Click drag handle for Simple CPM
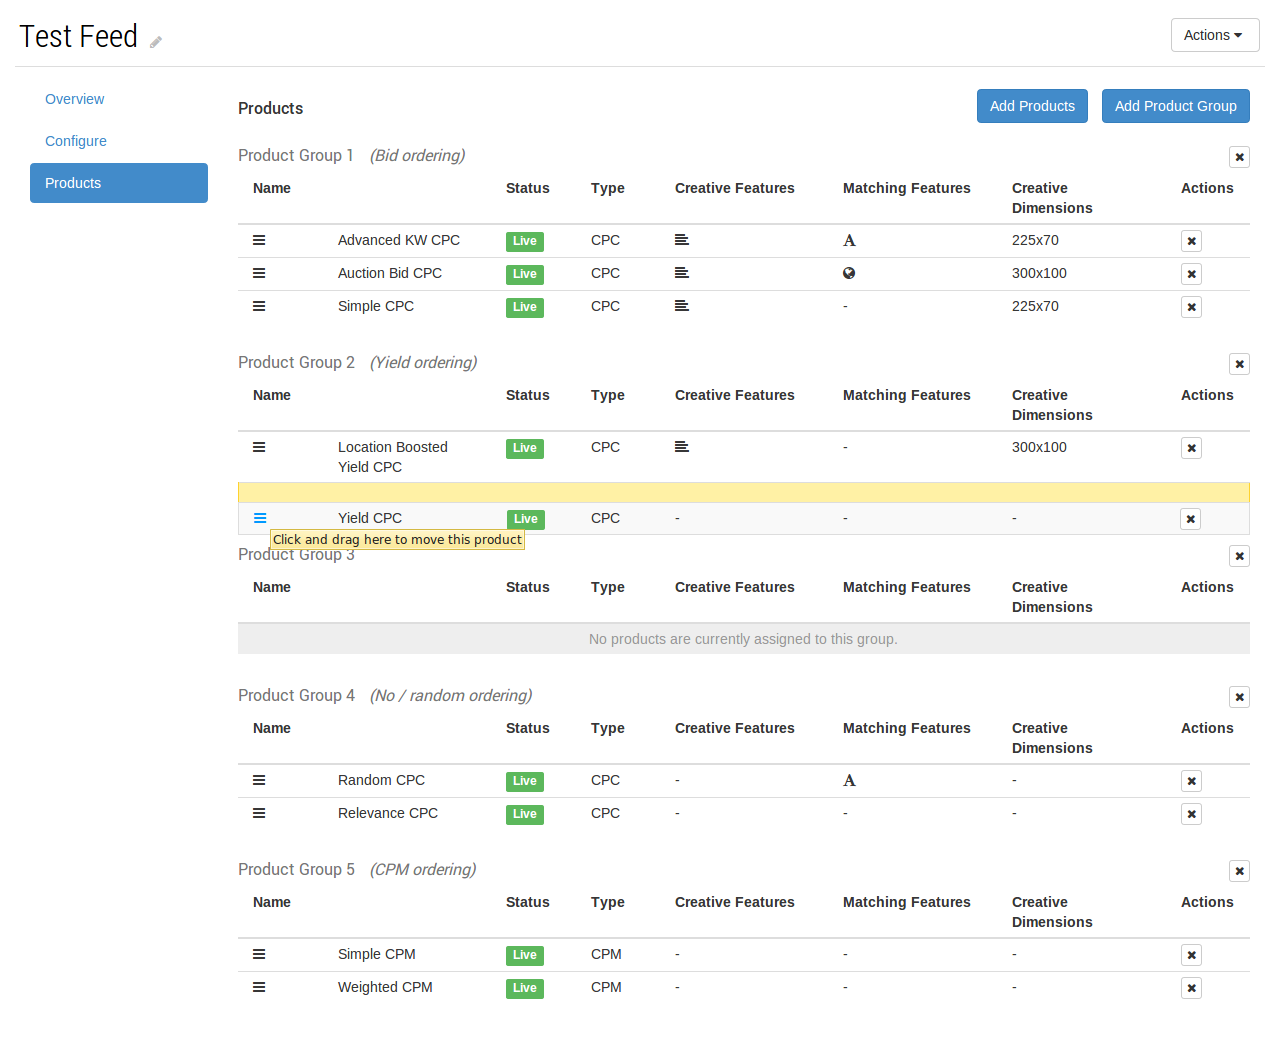The image size is (1279, 1040). [259, 954]
